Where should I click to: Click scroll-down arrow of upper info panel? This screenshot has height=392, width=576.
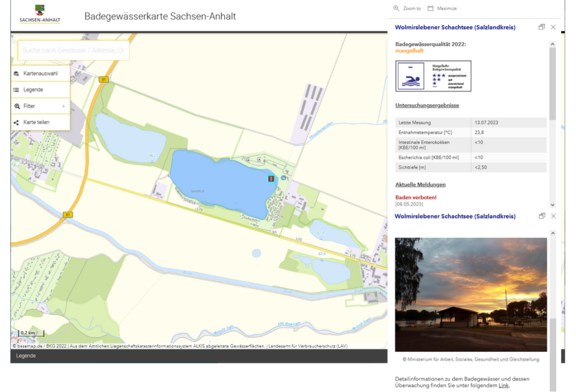coord(552,205)
